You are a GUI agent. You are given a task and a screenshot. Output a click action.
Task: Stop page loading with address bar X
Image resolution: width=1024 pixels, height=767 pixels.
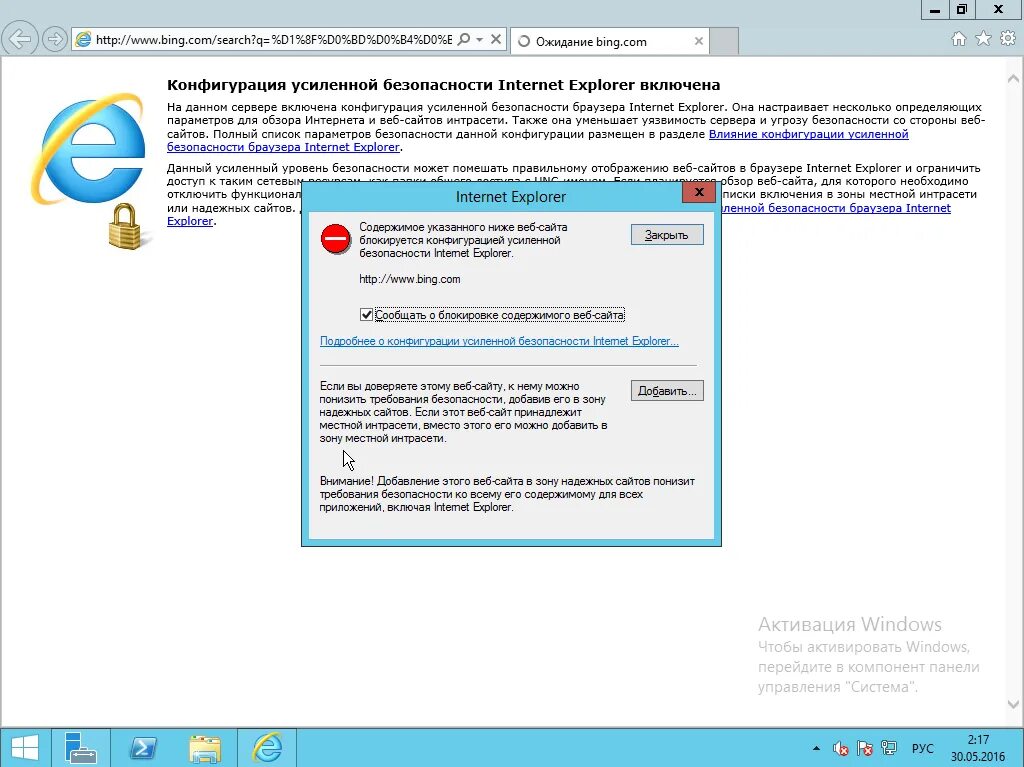[x=496, y=40]
